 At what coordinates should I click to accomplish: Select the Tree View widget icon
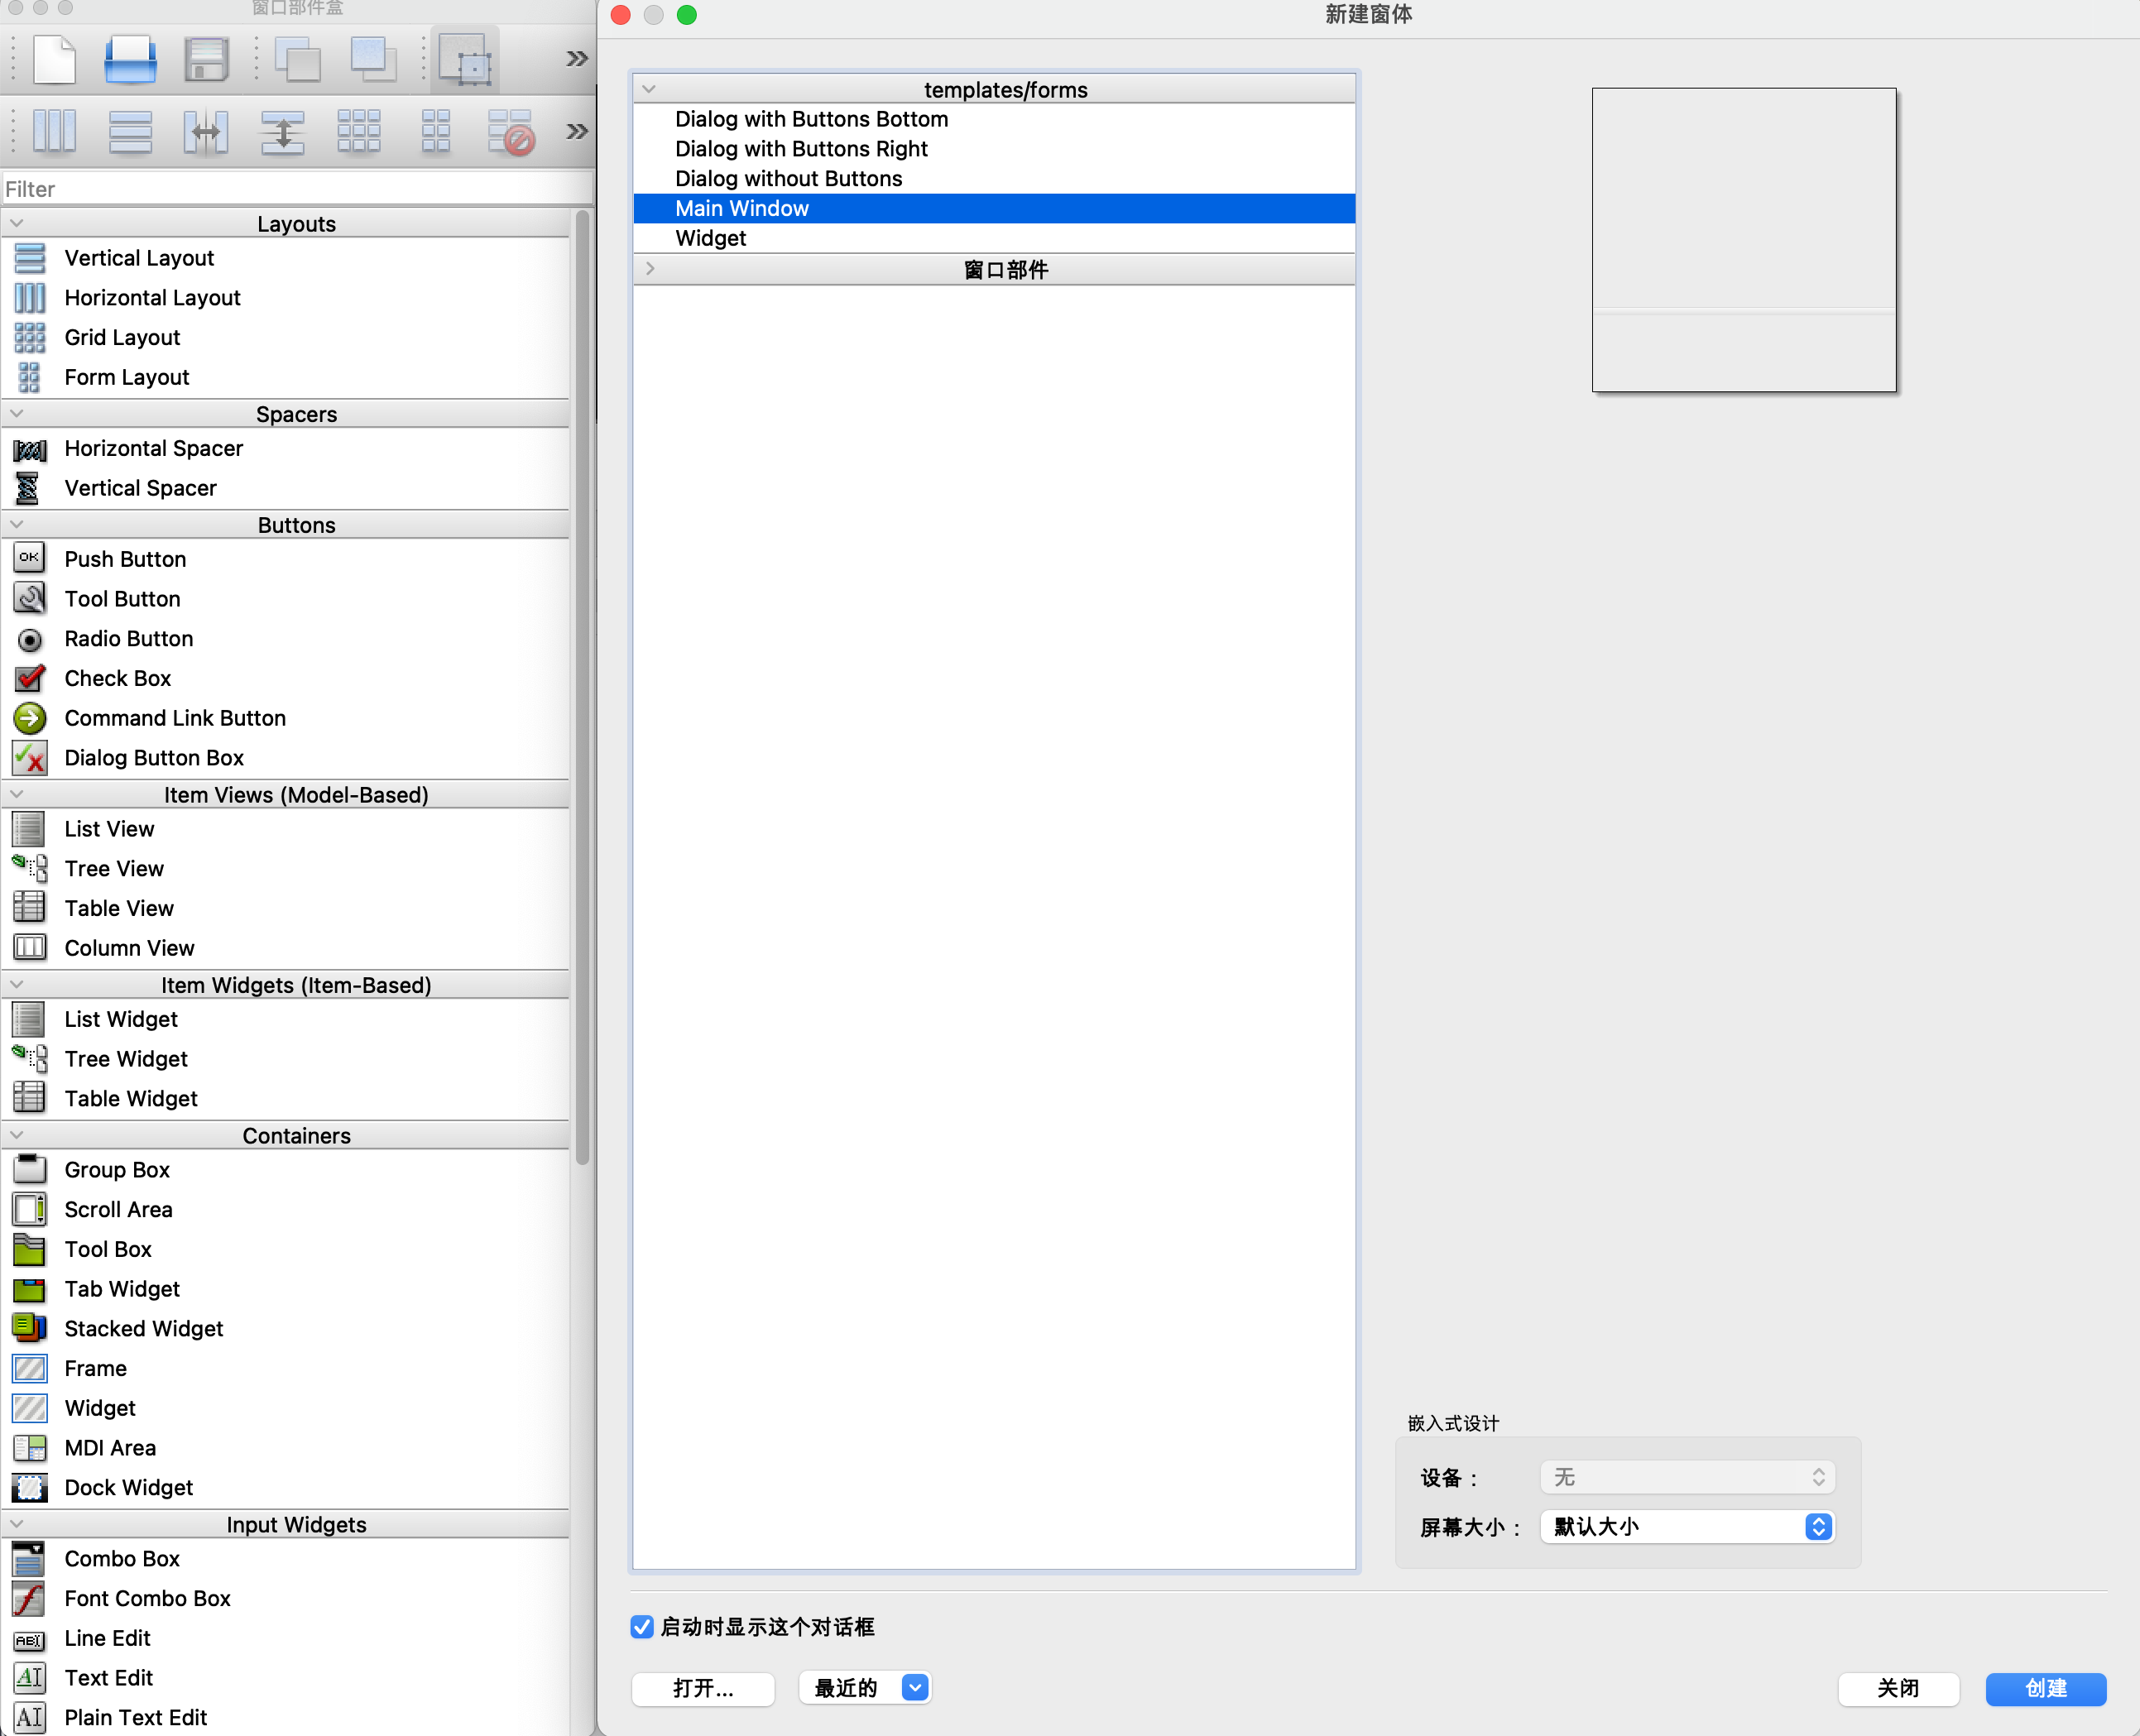pos(29,868)
